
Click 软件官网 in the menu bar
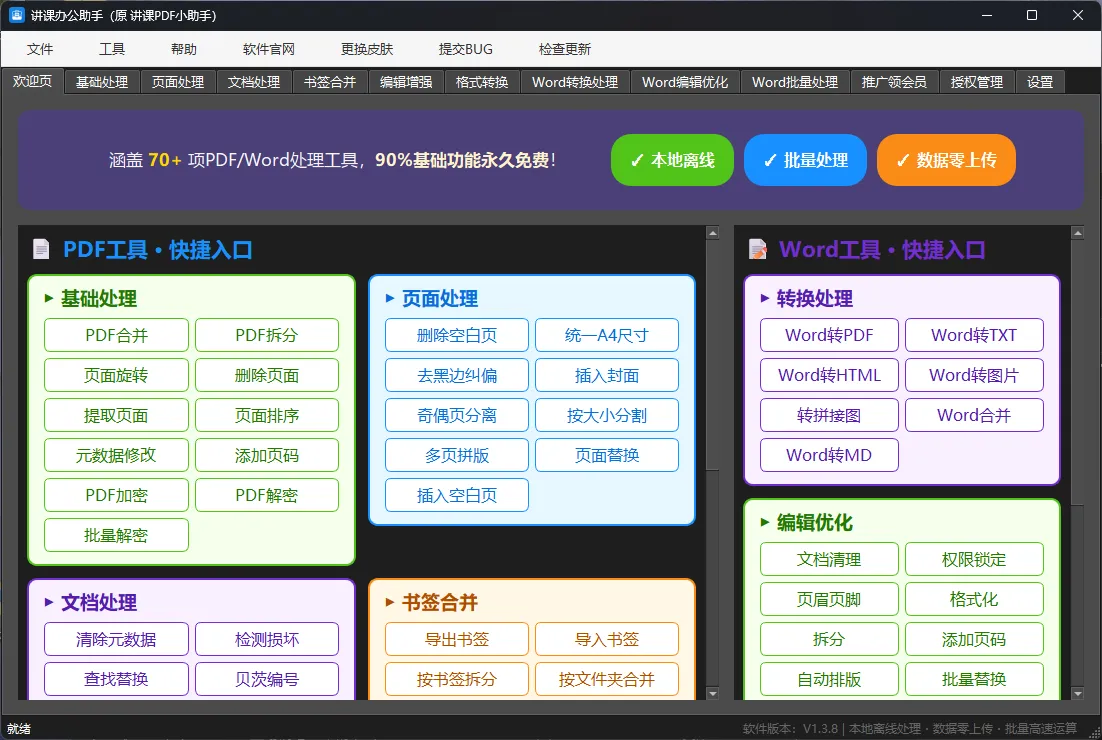[x=269, y=49]
